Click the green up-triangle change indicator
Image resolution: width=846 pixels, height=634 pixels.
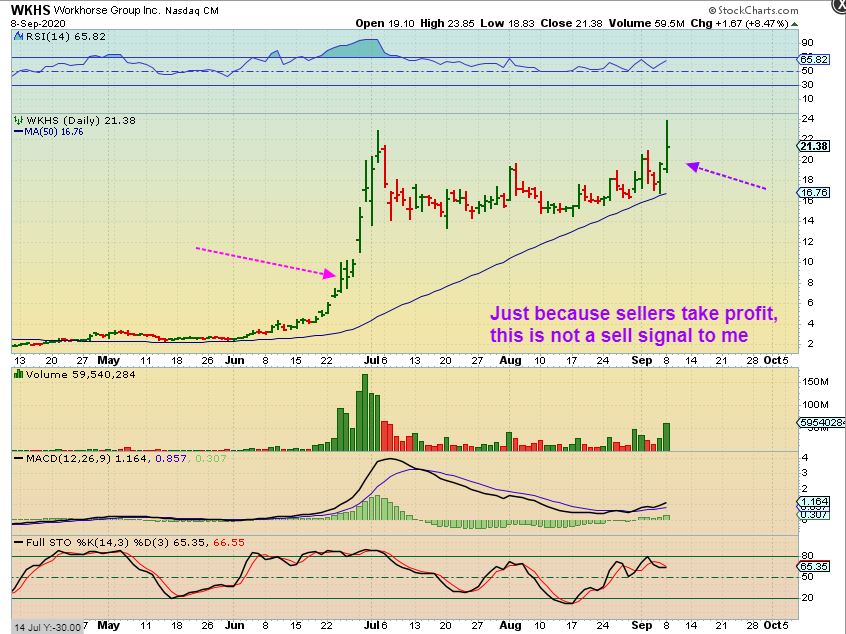794,24
